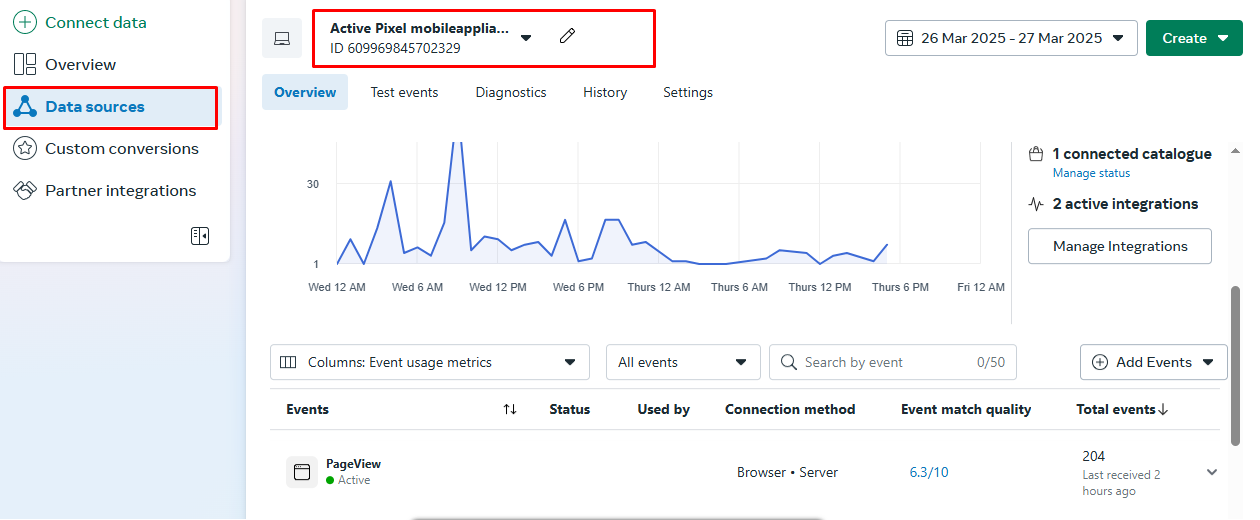Image resolution: width=1260 pixels, height=520 pixels.
Task: Click the PageView browser window icon
Action: pos(302,472)
